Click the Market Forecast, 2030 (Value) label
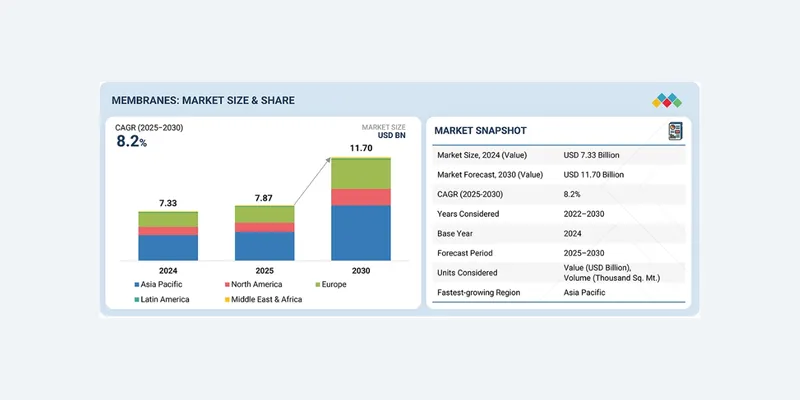Viewport: 800px width, 400px height. 490,174
